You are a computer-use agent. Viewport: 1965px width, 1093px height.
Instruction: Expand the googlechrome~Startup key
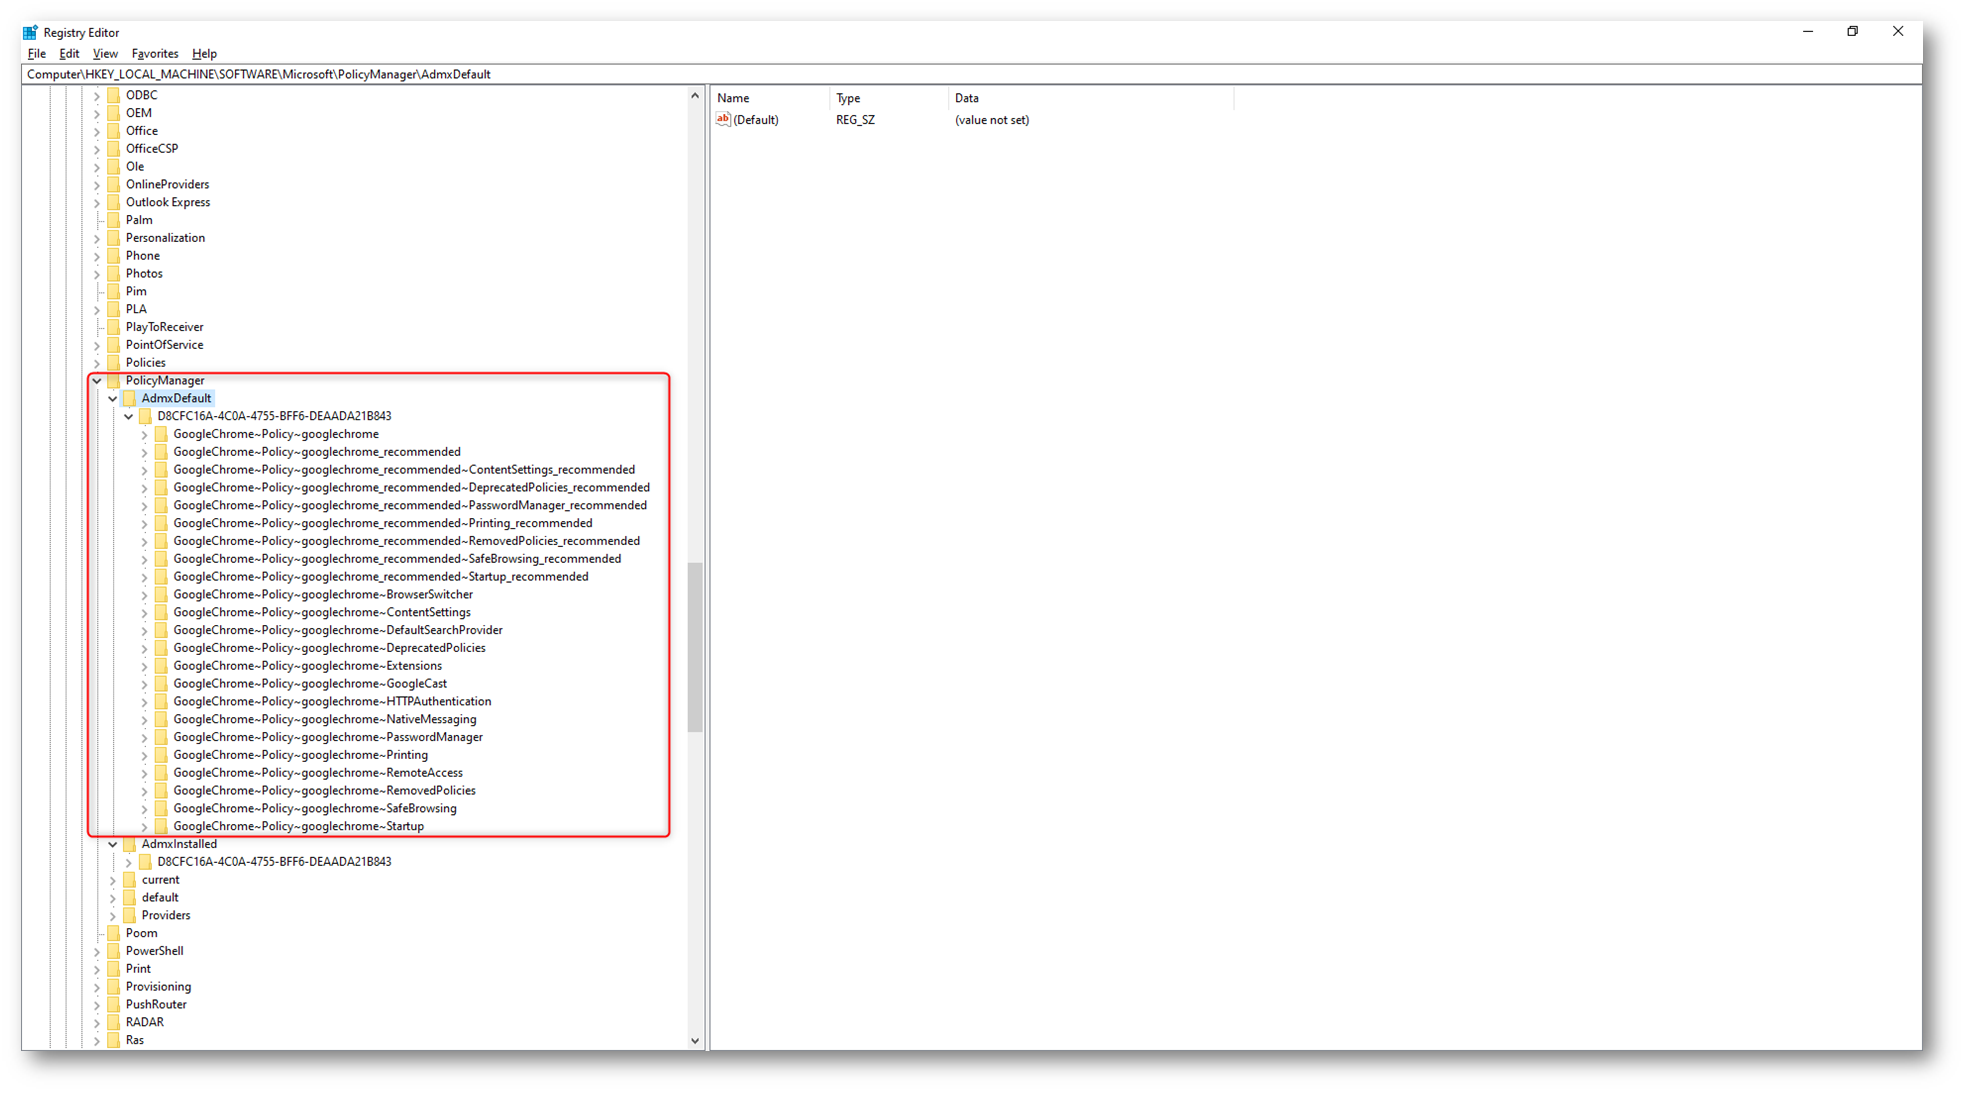click(x=145, y=827)
